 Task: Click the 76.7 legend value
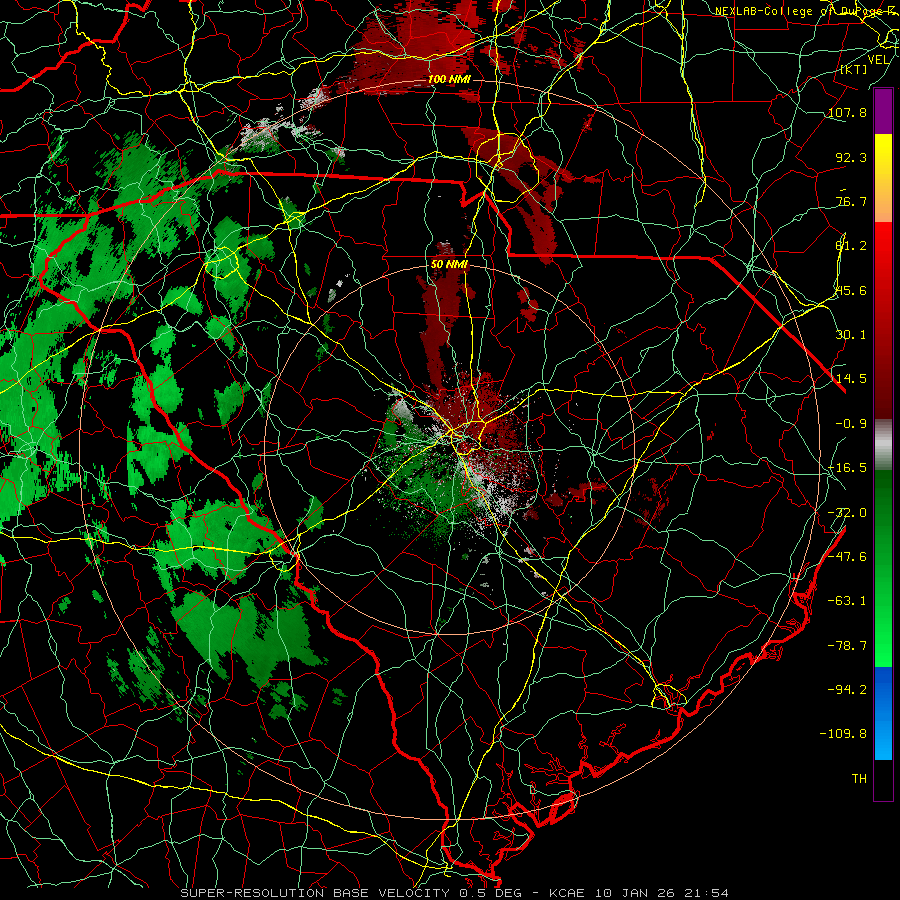click(851, 201)
